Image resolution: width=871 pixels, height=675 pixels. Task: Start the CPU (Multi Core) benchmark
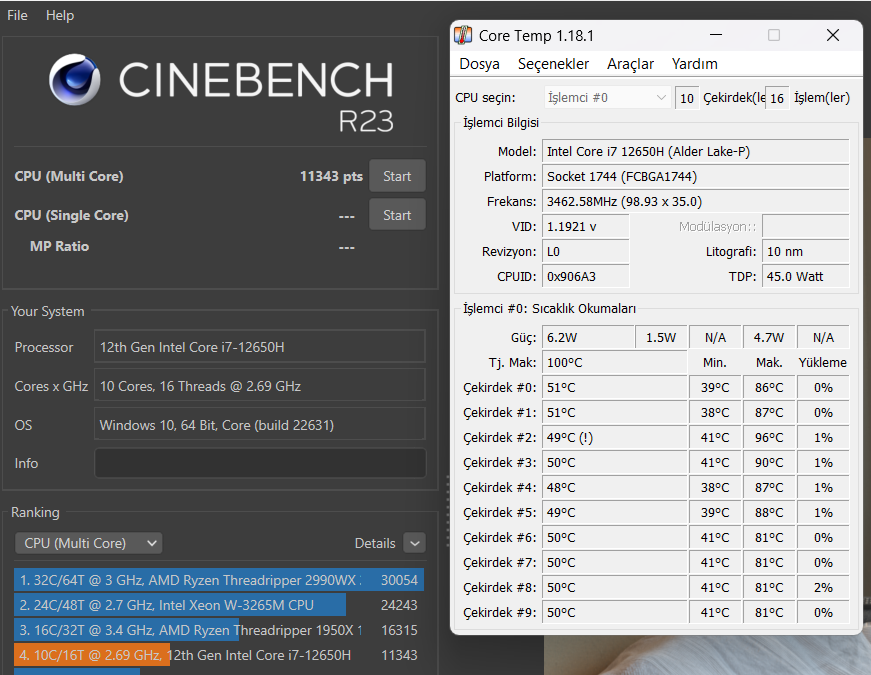[397, 176]
